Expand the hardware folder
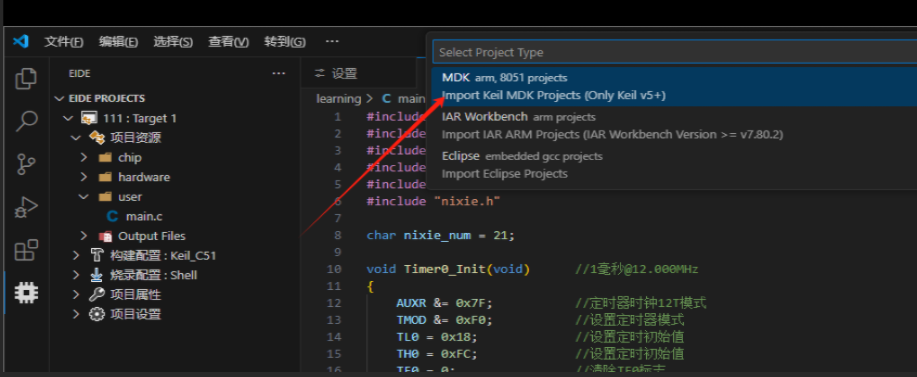This screenshot has width=917, height=377. [84, 177]
